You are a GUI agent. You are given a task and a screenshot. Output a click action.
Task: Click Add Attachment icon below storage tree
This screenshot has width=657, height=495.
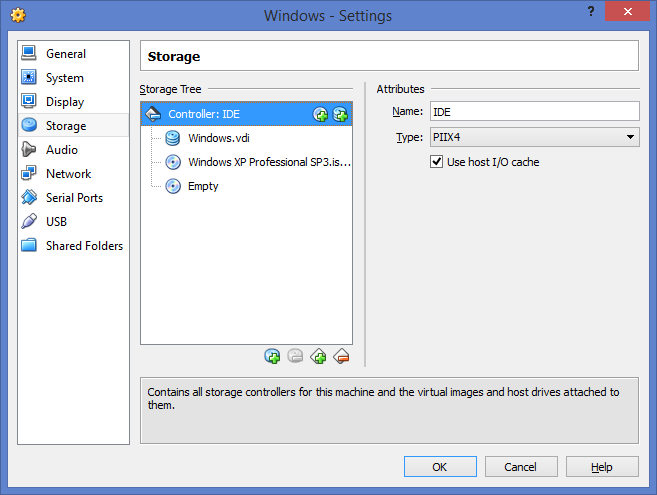pyautogui.click(x=272, y=356)
